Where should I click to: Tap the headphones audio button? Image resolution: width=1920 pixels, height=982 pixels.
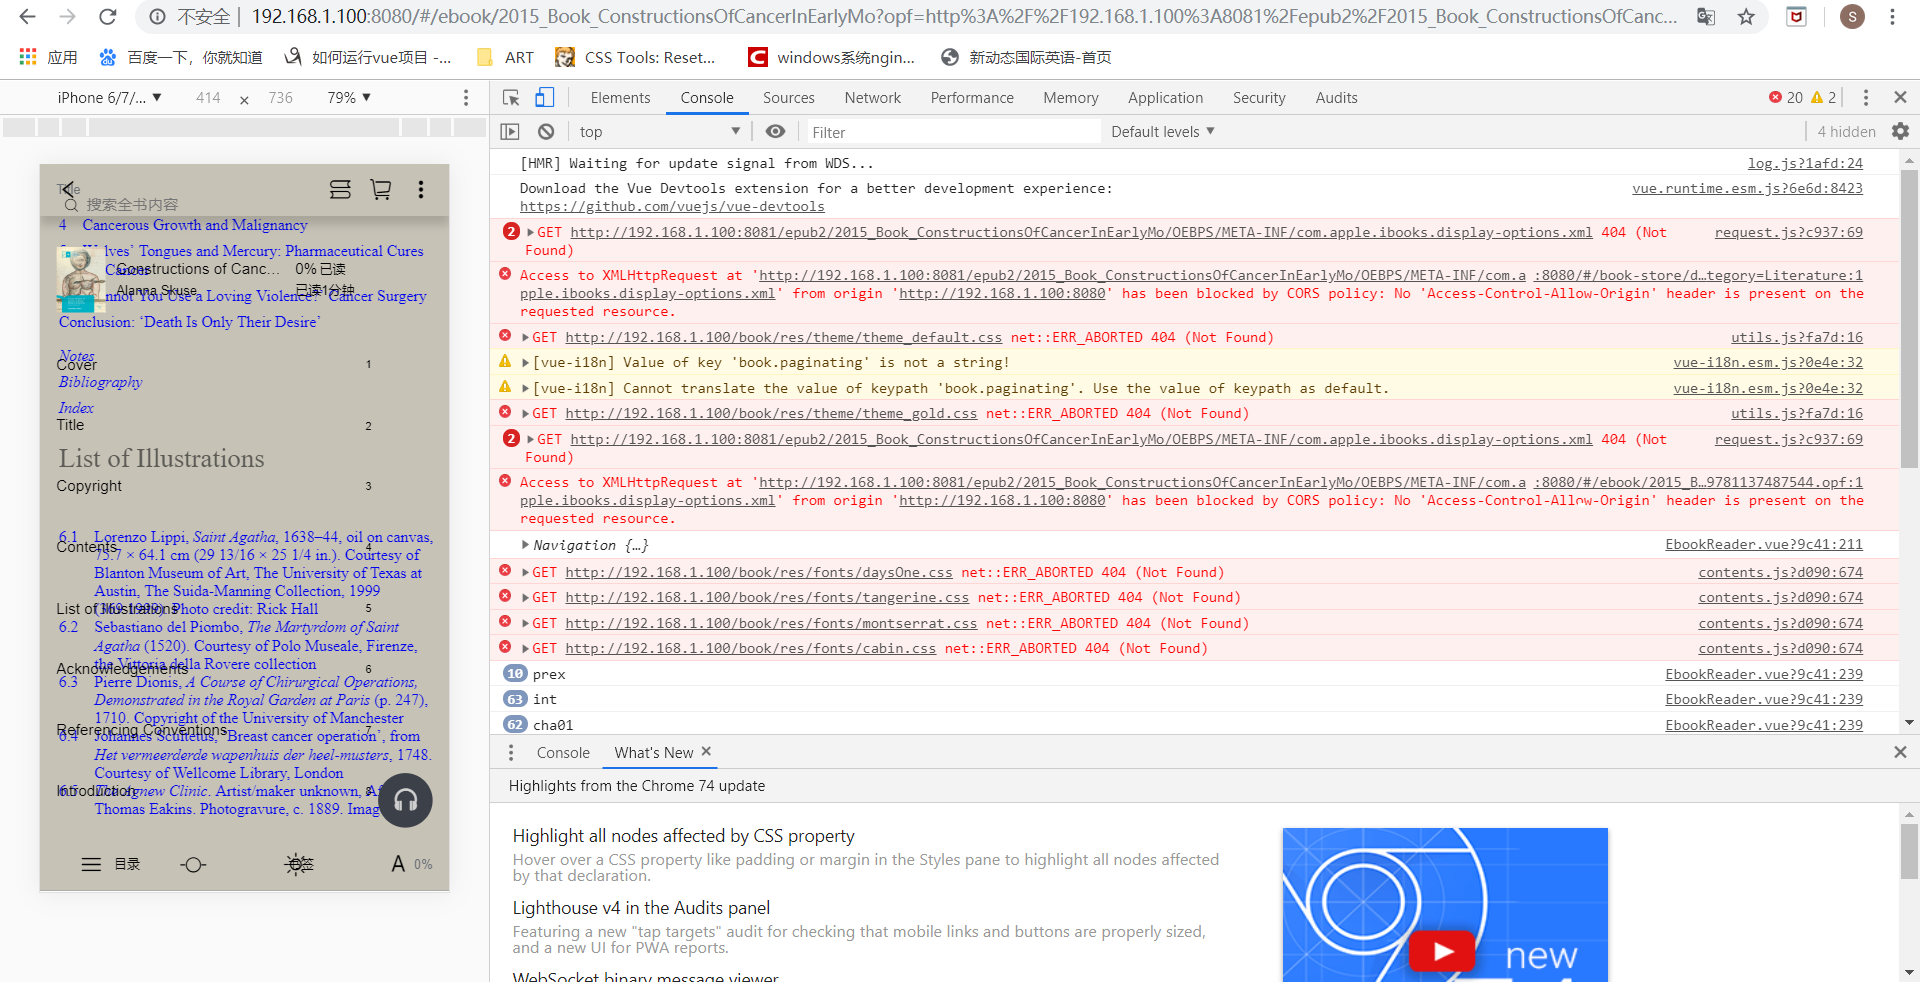click(x=405, y=800)
